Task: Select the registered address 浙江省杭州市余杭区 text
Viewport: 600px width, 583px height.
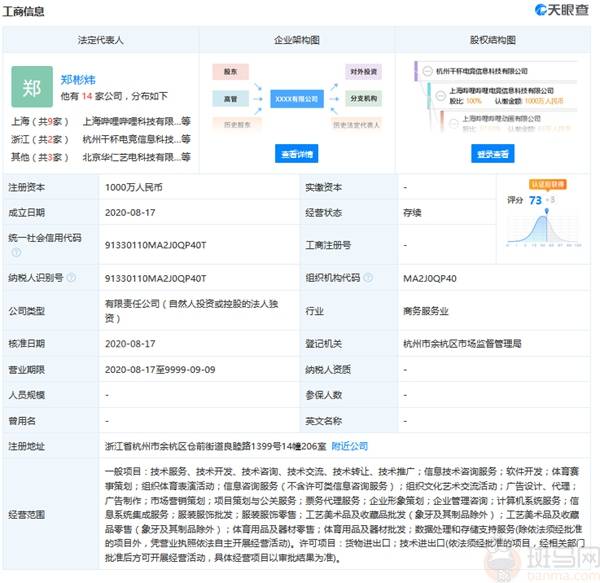Action: [215, 446]
